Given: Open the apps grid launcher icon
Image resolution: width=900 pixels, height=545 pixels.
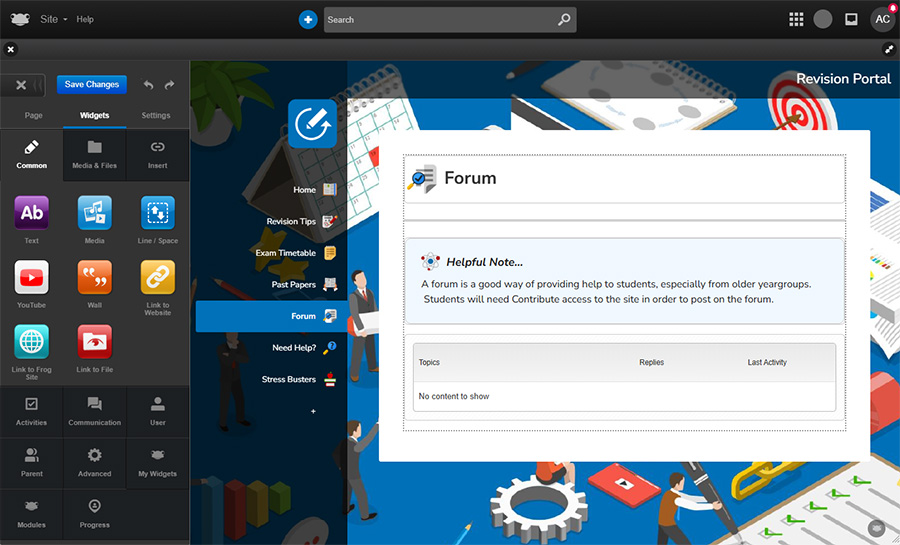Looking at the screenshot, I should coord(796,19).
